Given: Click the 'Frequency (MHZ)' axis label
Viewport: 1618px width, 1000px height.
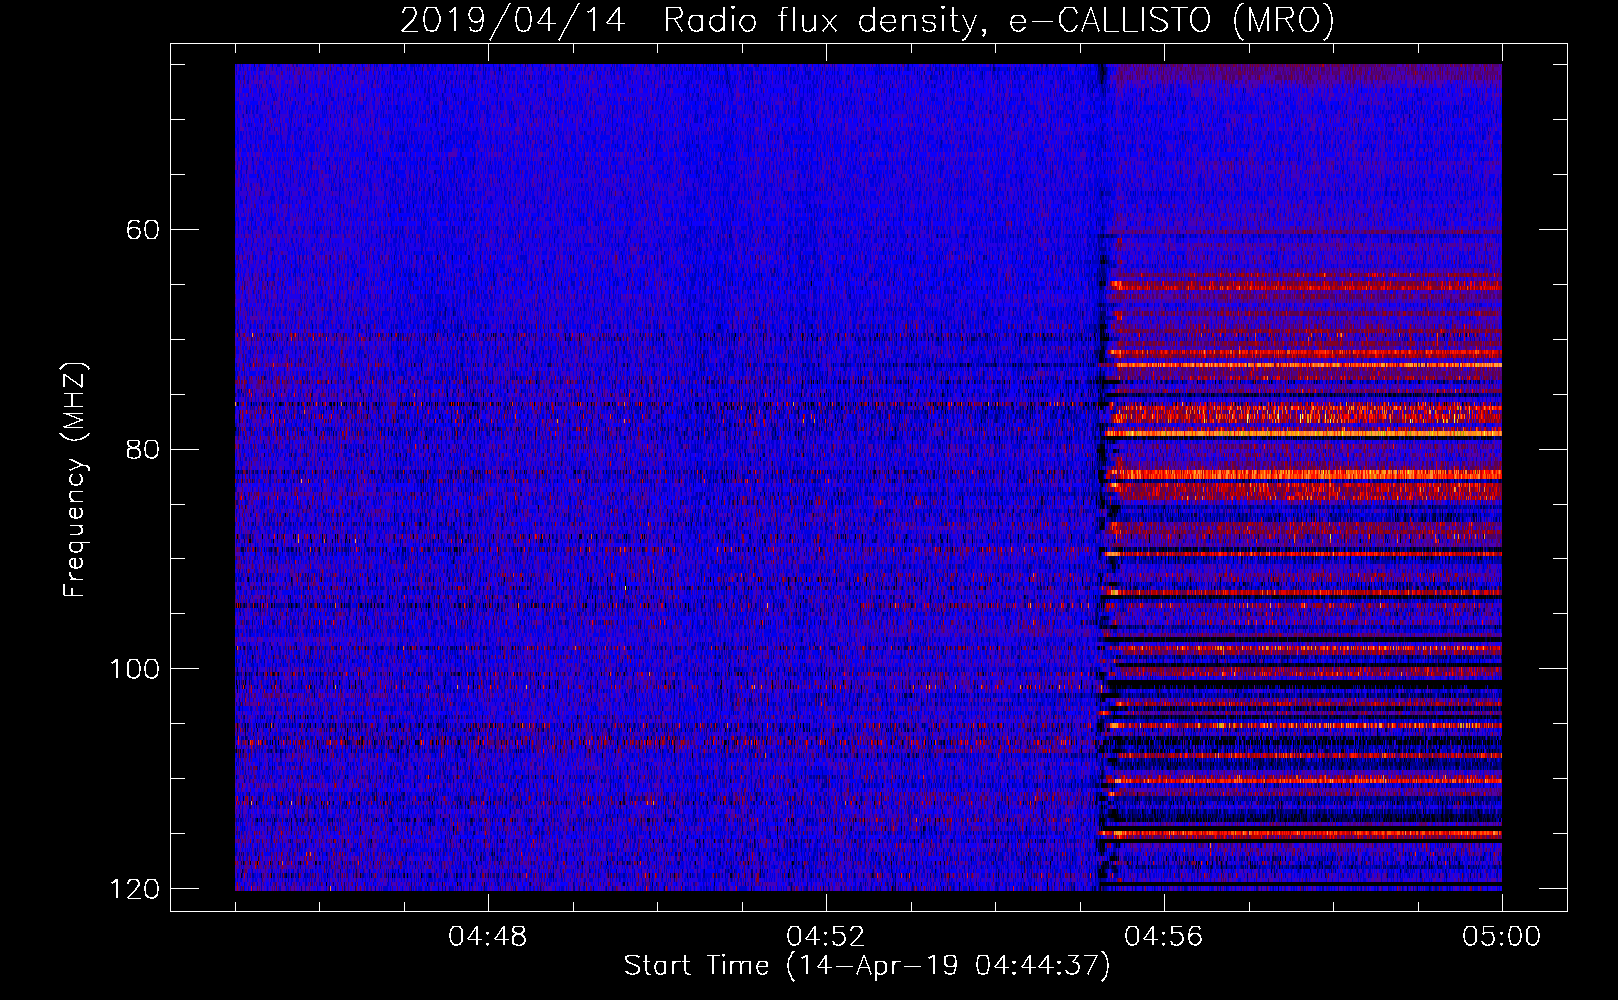Looking at the screenshot, I should 75,480.
